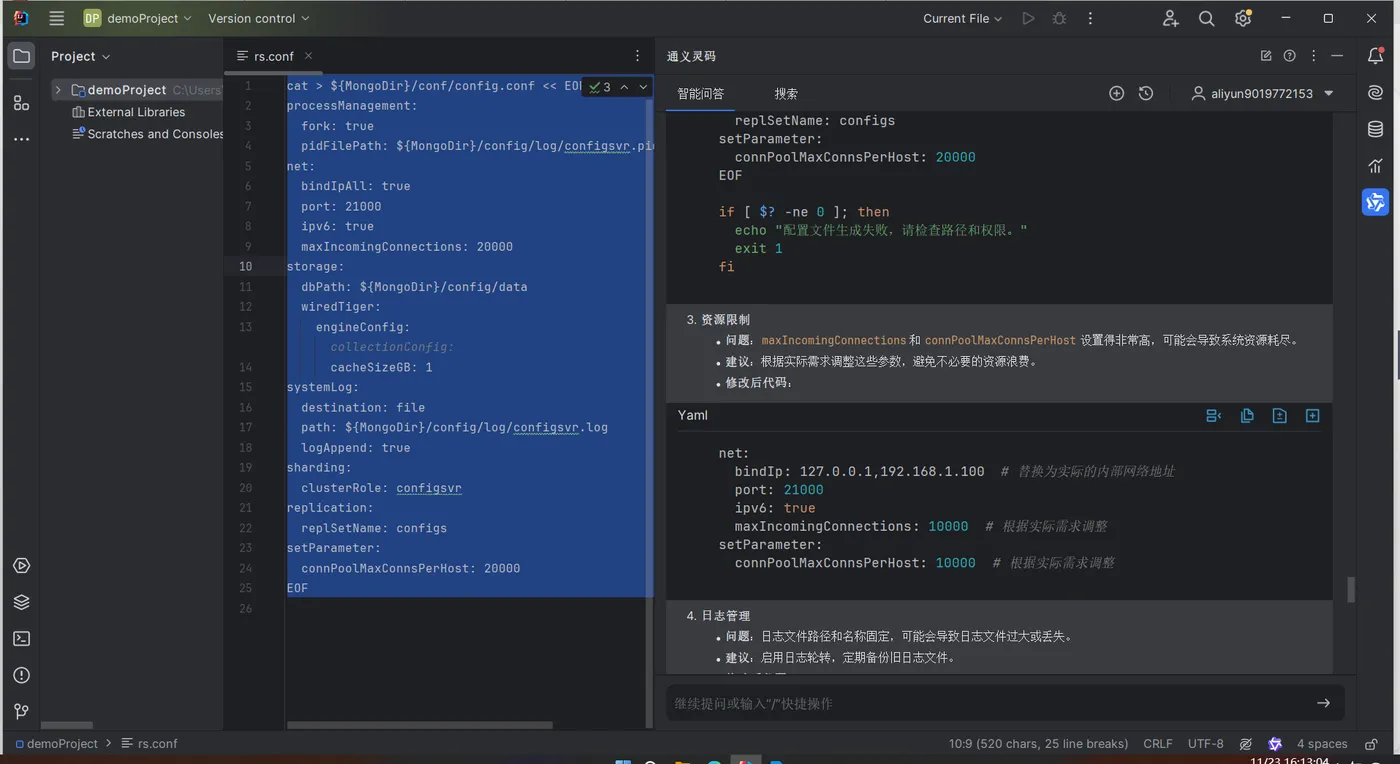Go to next highlighted problem down arrow
This screenshot has height=764, width=1400.
tap(643, 87)
